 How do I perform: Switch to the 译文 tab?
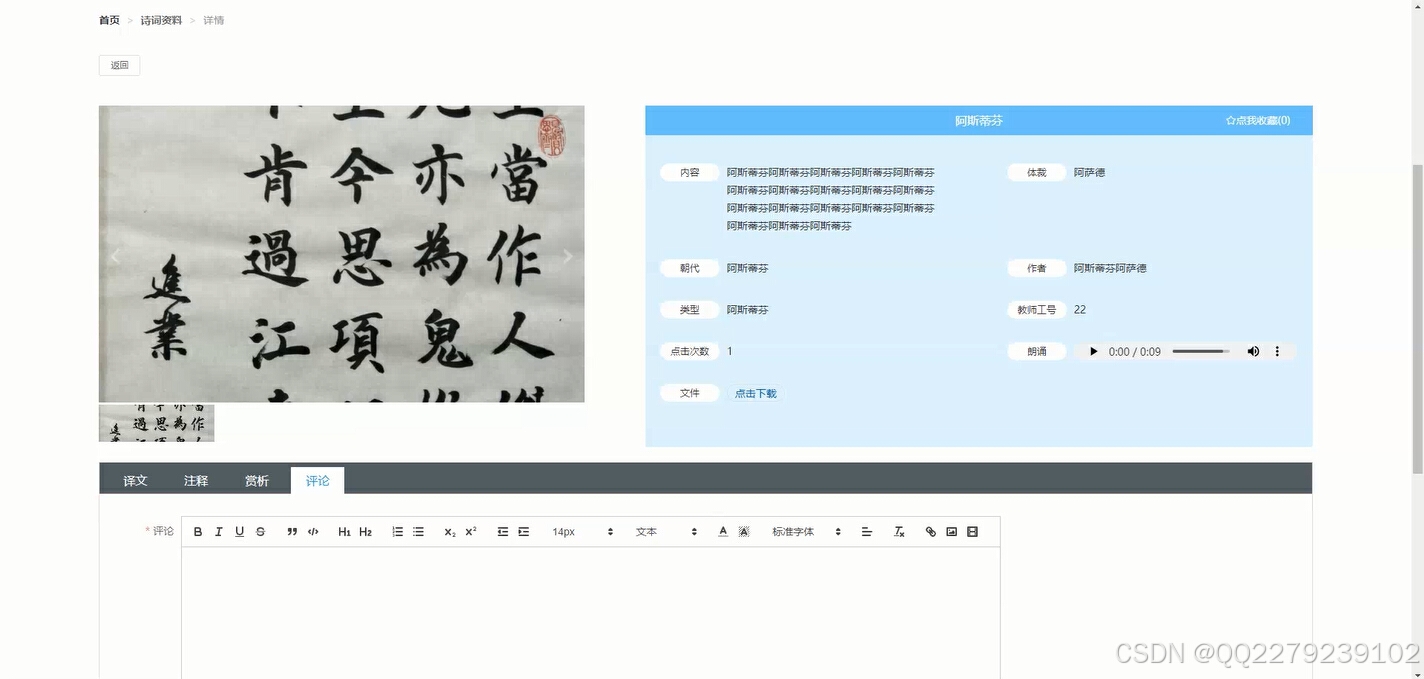click(x=134, y=480)
